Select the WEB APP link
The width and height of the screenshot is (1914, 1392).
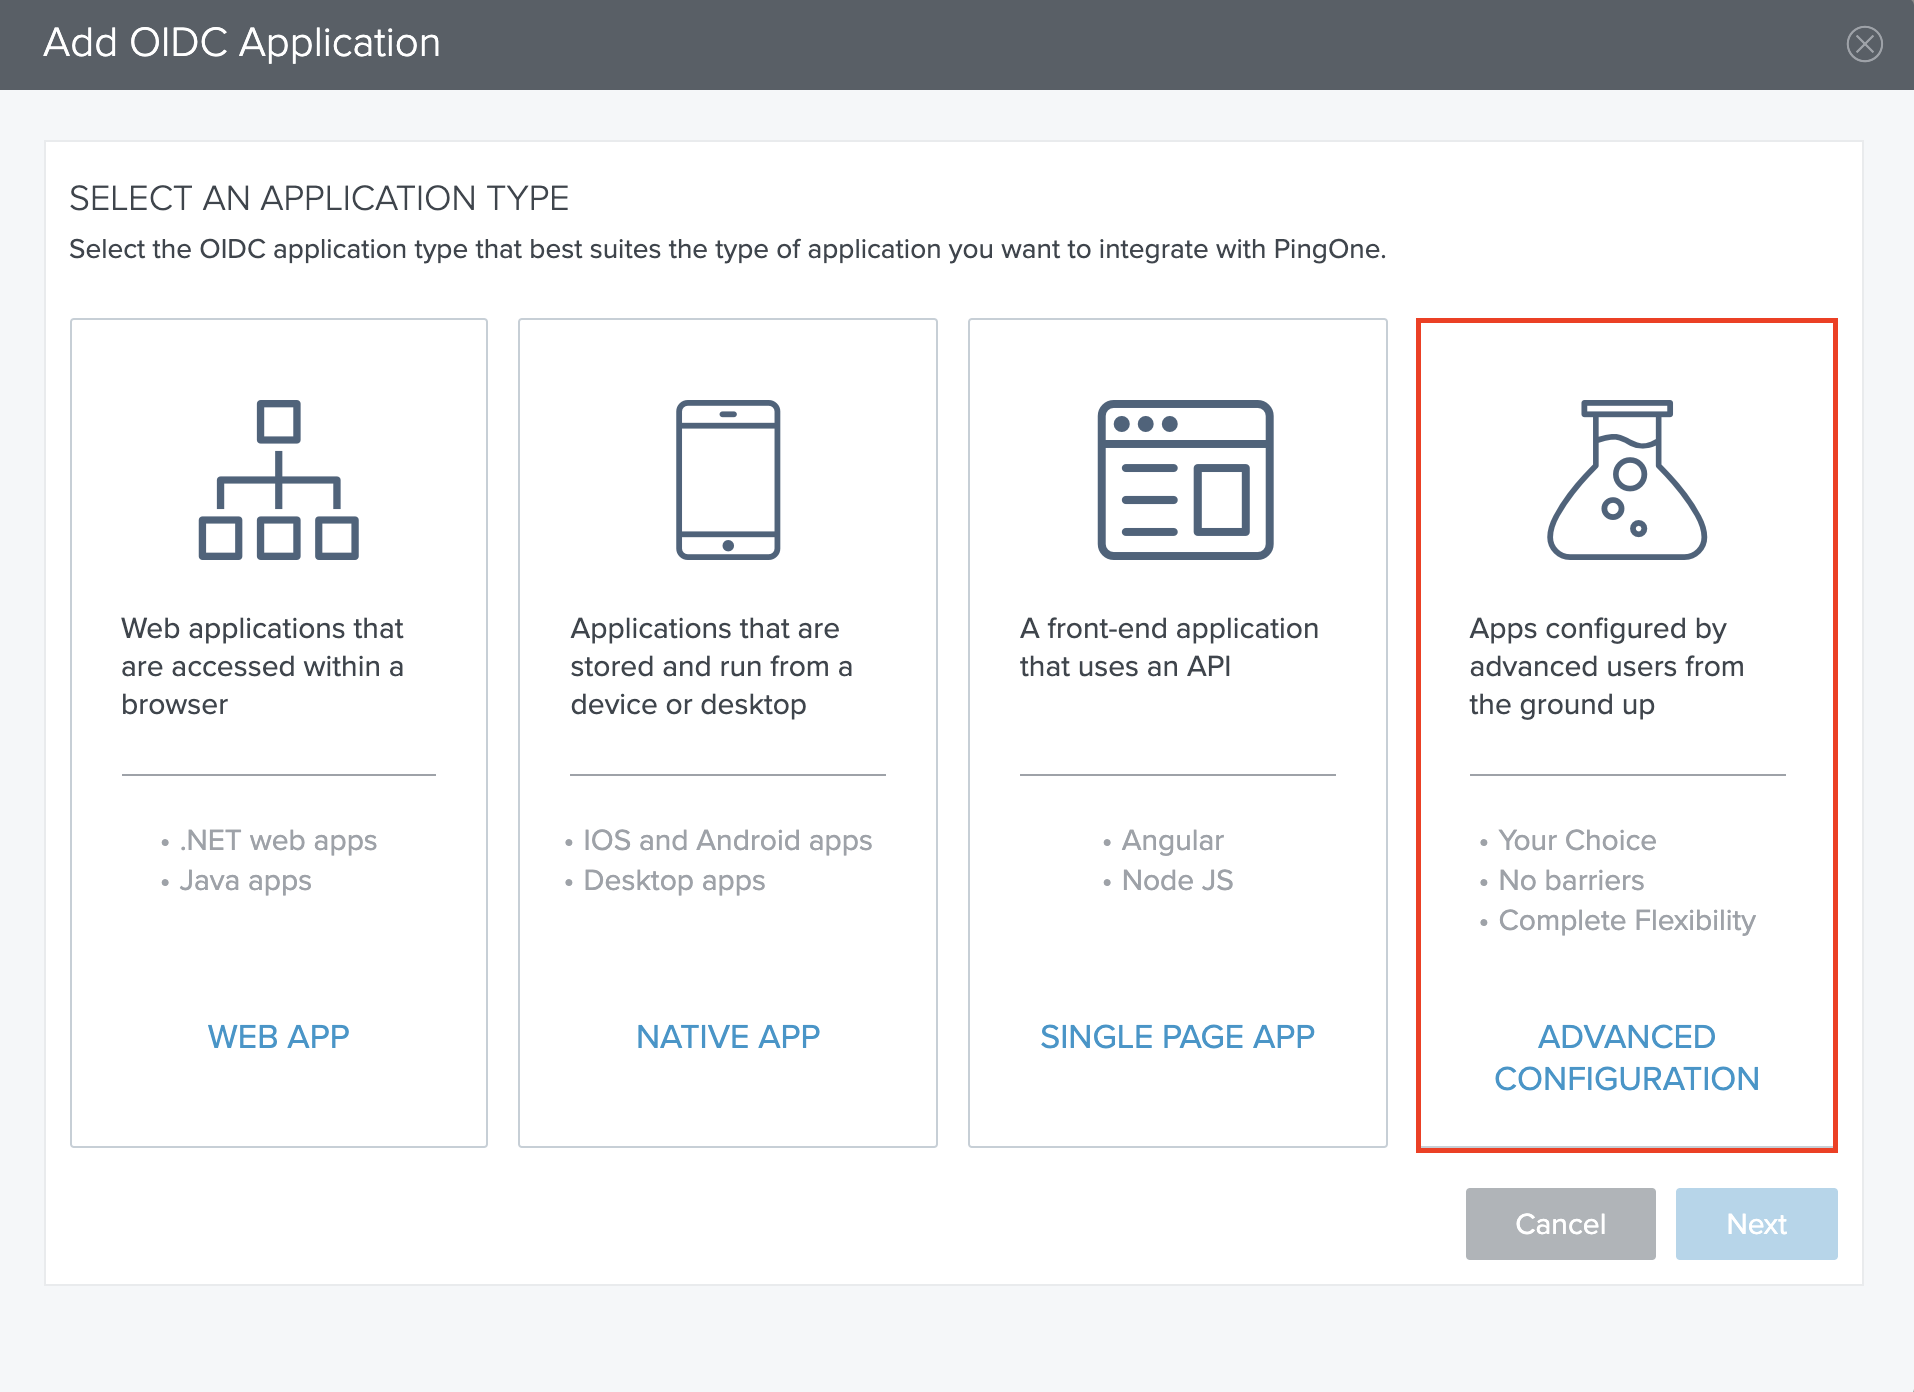click(x=278, y=1036)
